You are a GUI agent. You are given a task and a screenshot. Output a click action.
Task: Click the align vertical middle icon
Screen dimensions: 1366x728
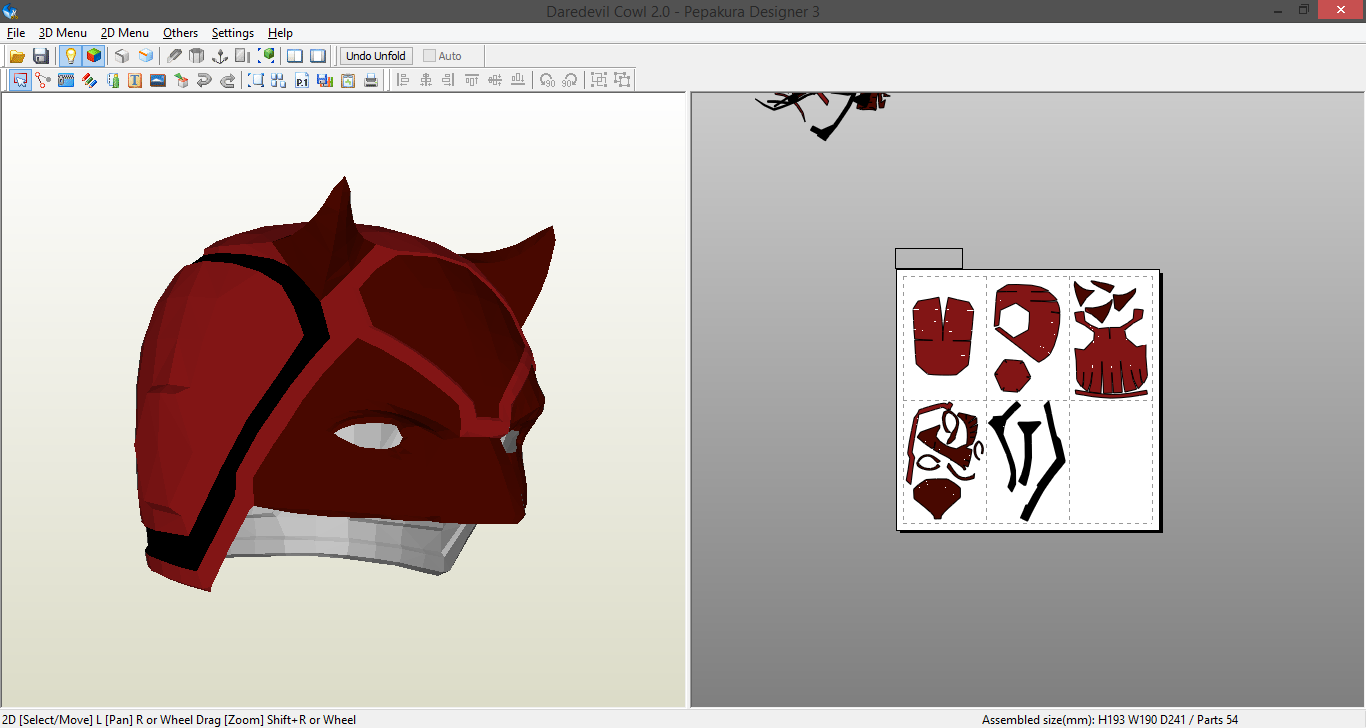pyautogui.click(x=495, y=80)
